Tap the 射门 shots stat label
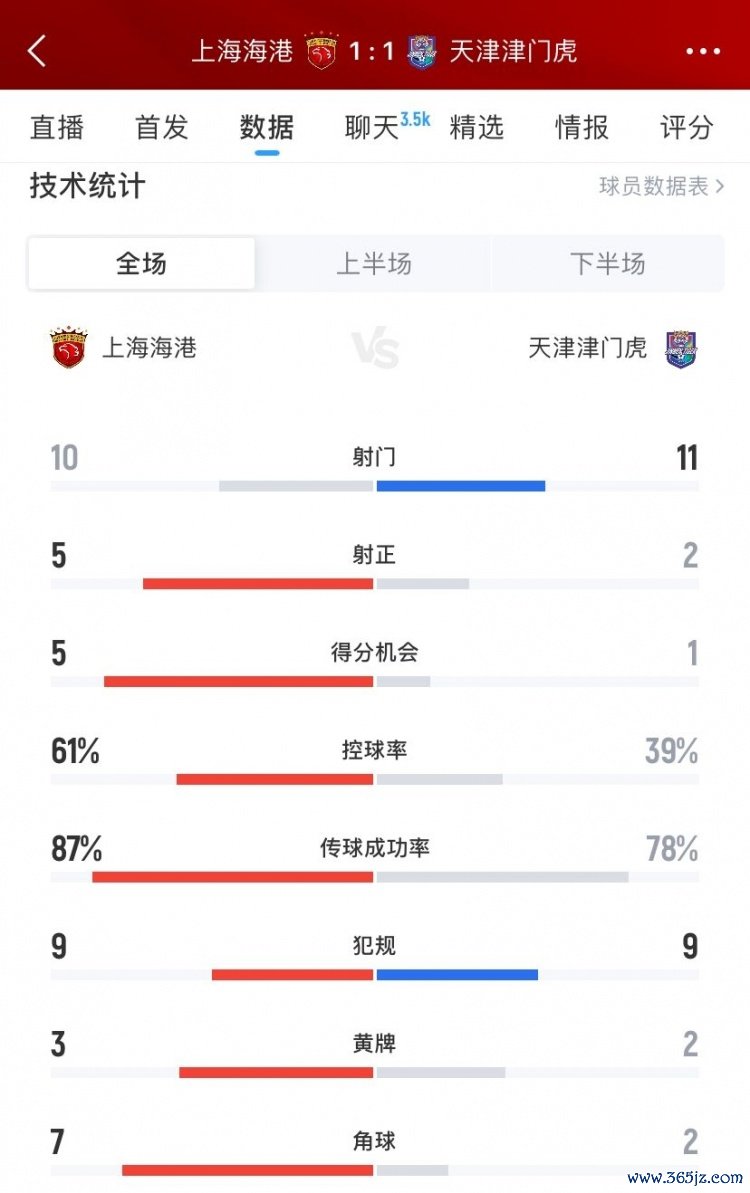 pyautogui.click(x=374, y=458)
